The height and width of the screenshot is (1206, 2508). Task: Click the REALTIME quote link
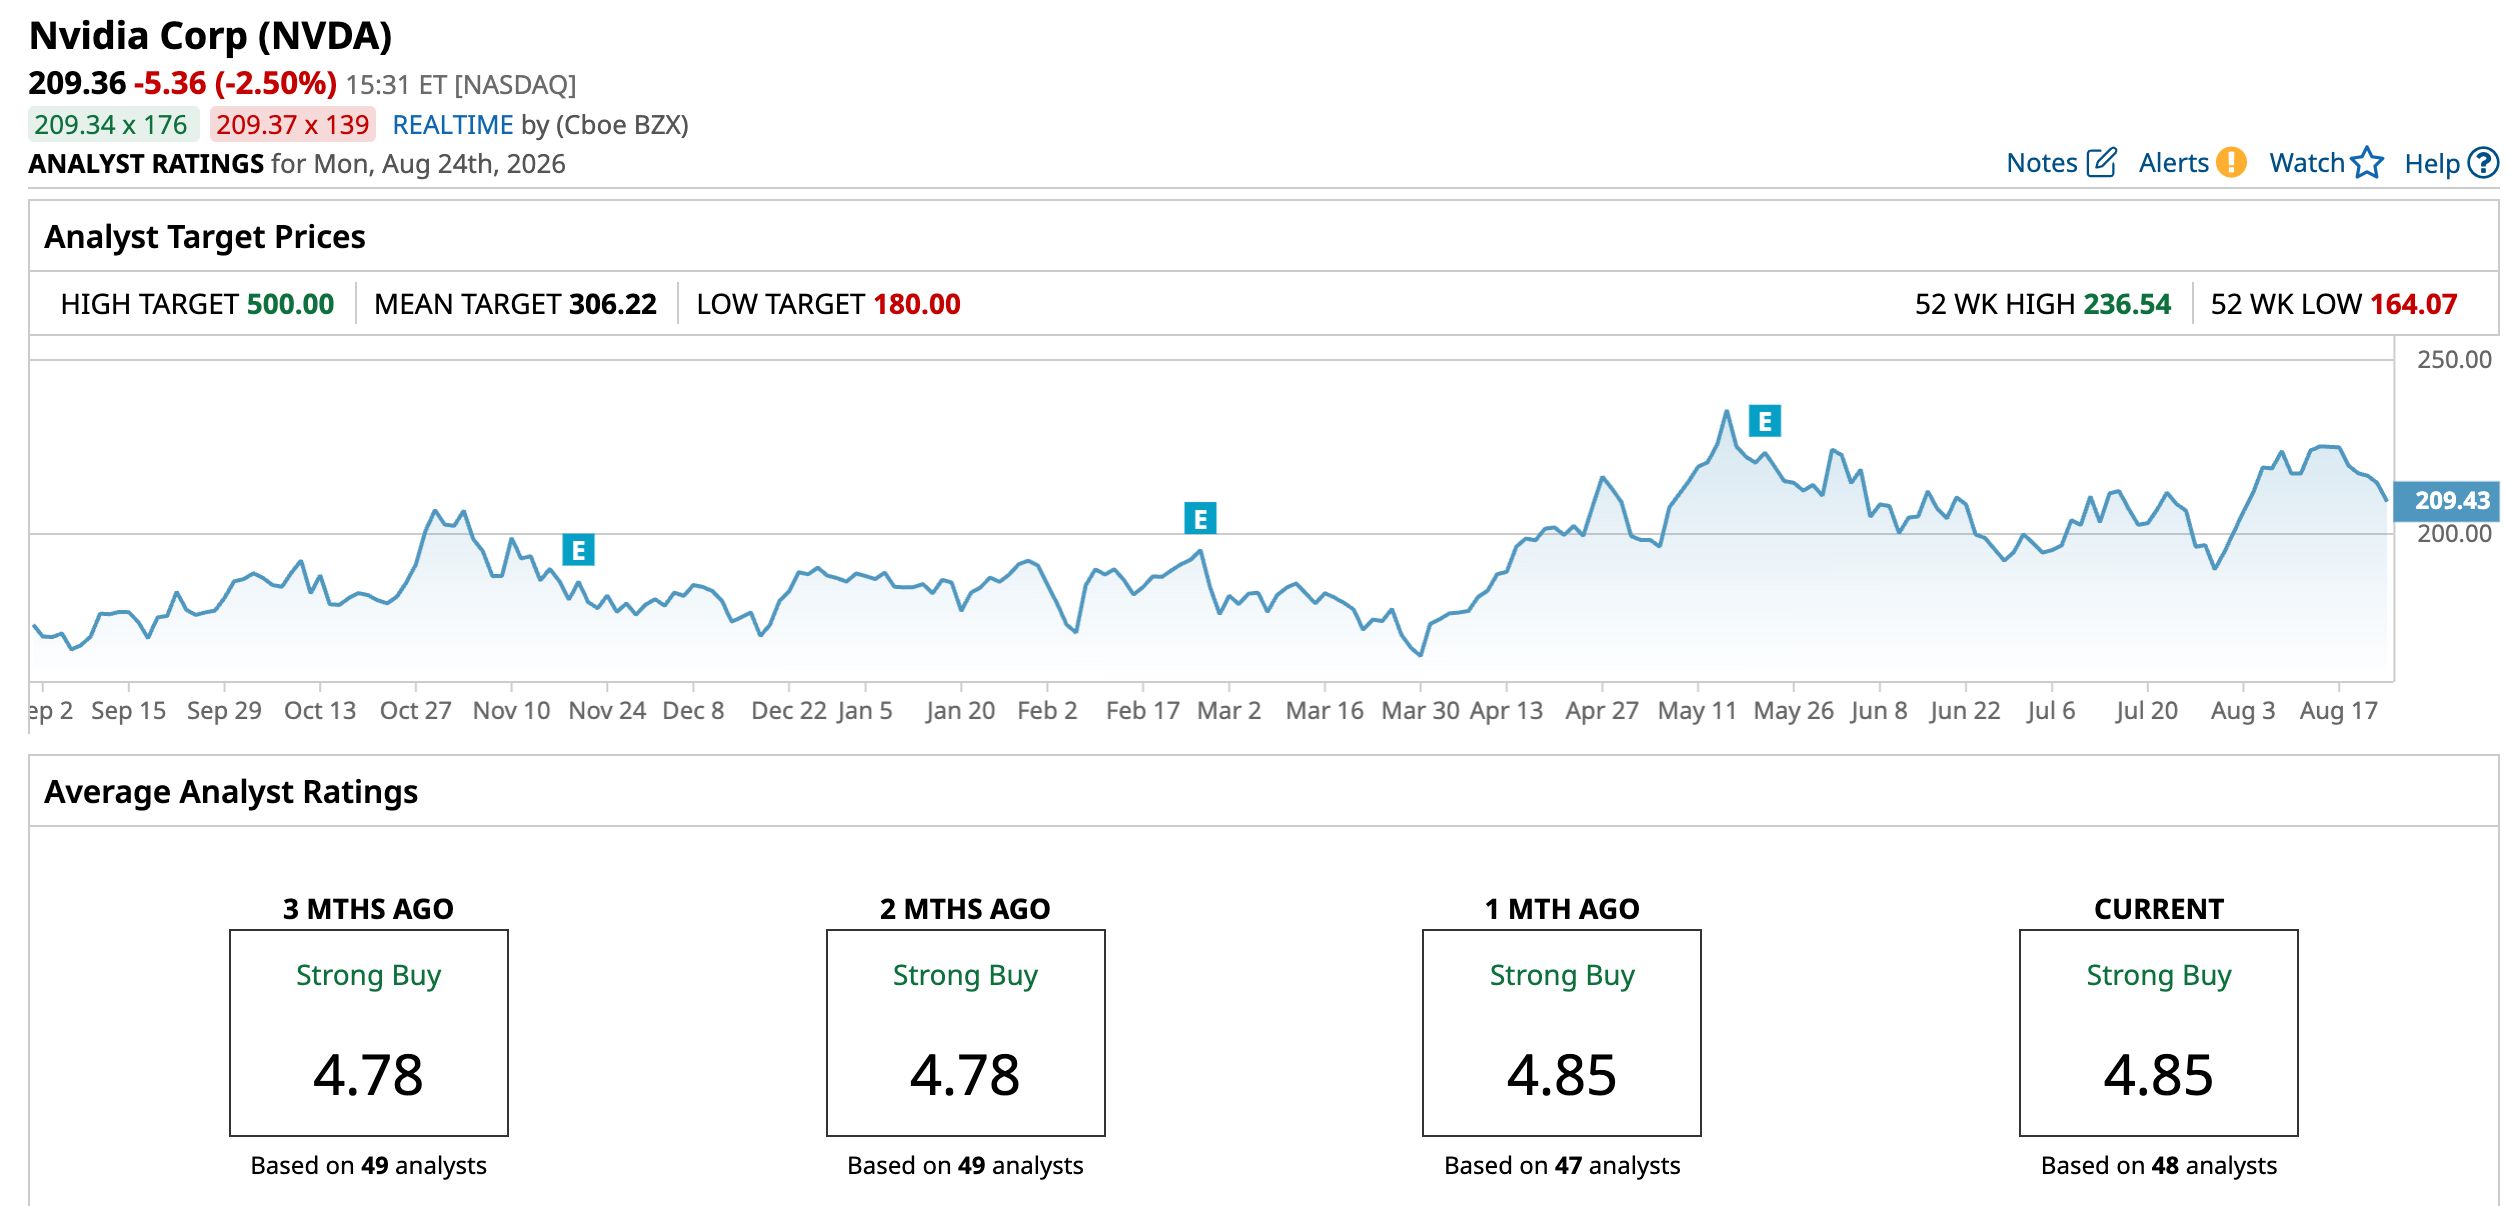[x=452, y=125]
